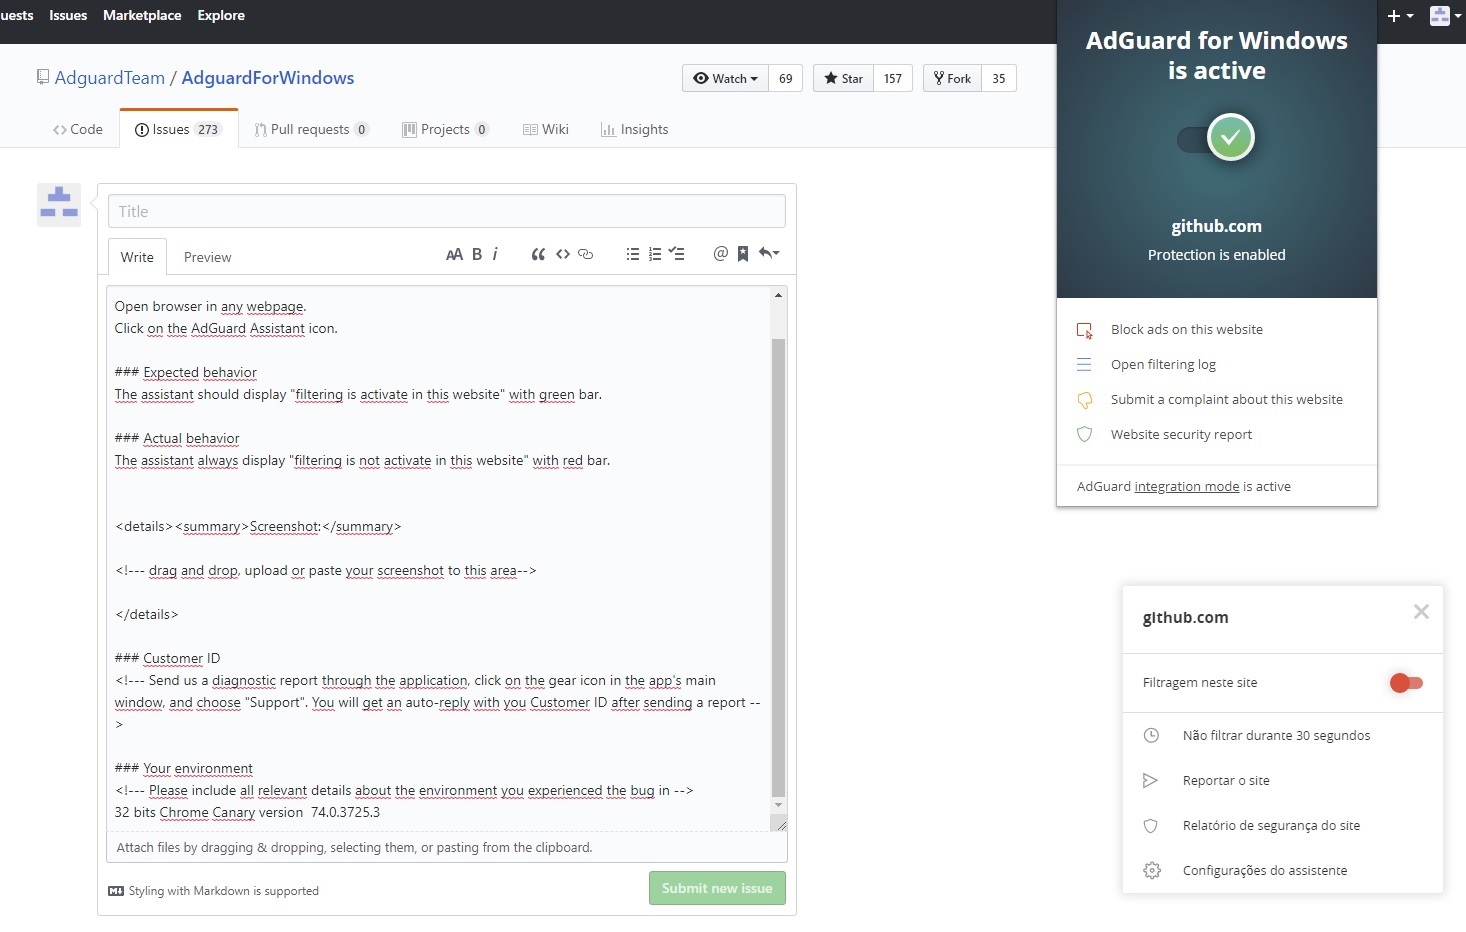The image size is (1466, 932).
Task: Toggle Filtragem neste site off
Action: pos(1405,683)
